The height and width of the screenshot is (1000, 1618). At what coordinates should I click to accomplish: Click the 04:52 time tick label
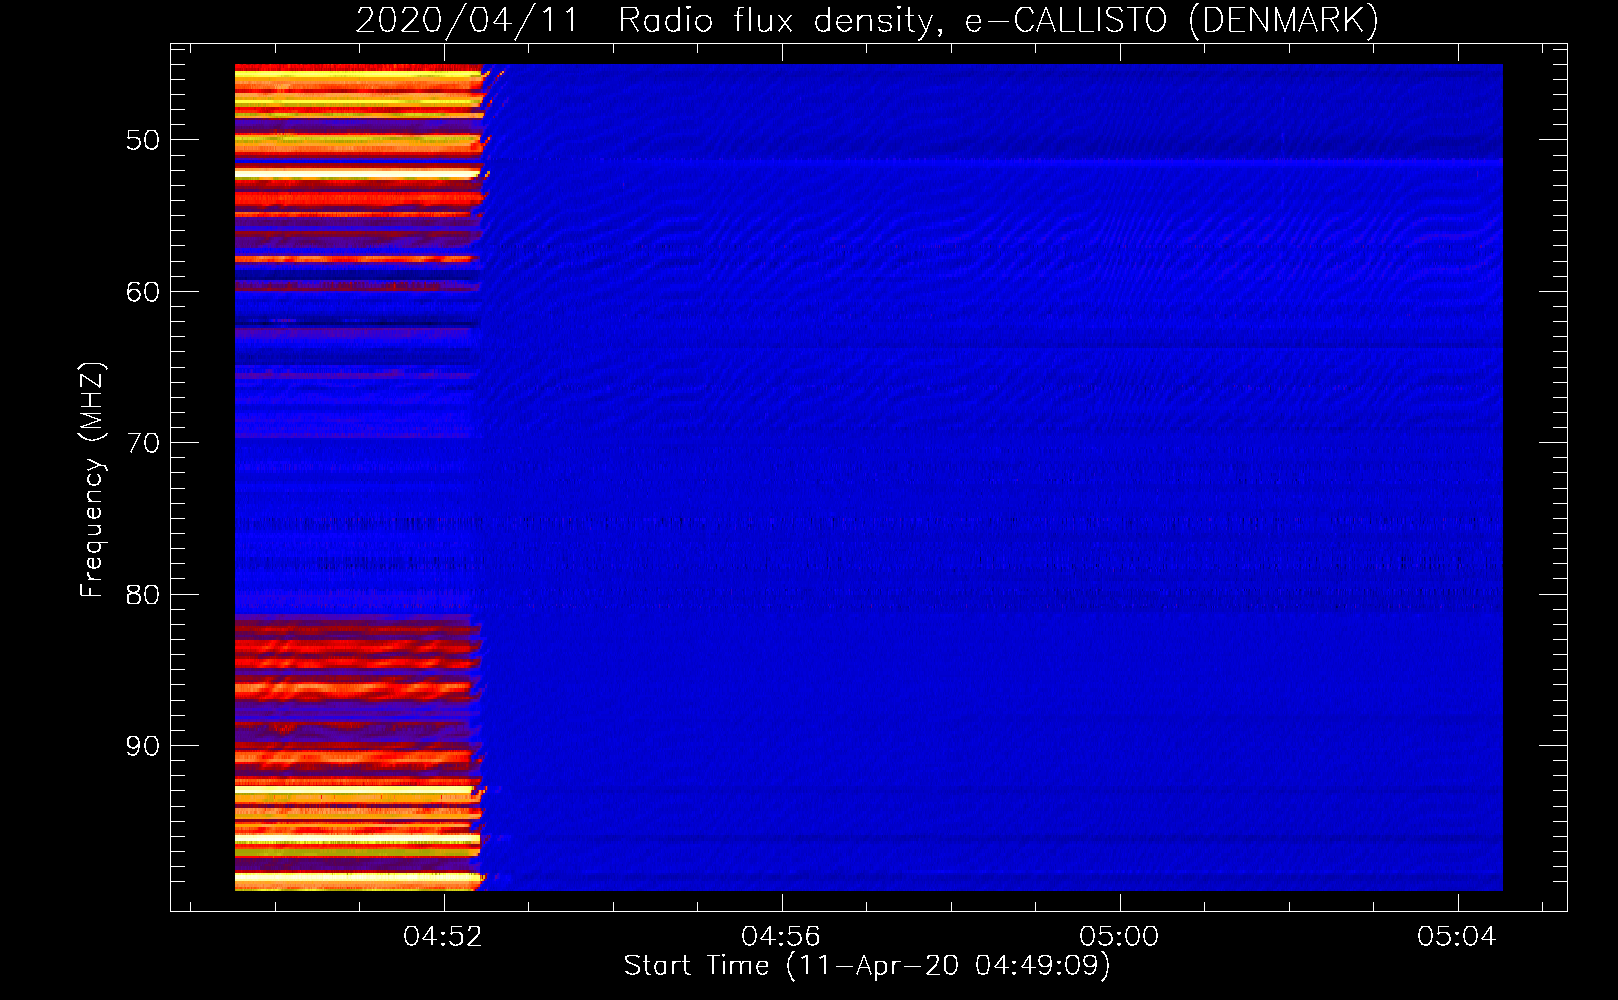pos(443,936)
